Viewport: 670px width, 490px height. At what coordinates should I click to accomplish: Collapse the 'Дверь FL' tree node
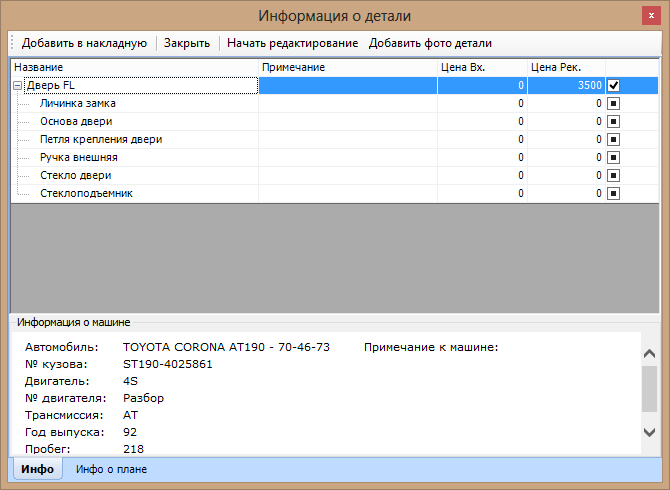17,86
